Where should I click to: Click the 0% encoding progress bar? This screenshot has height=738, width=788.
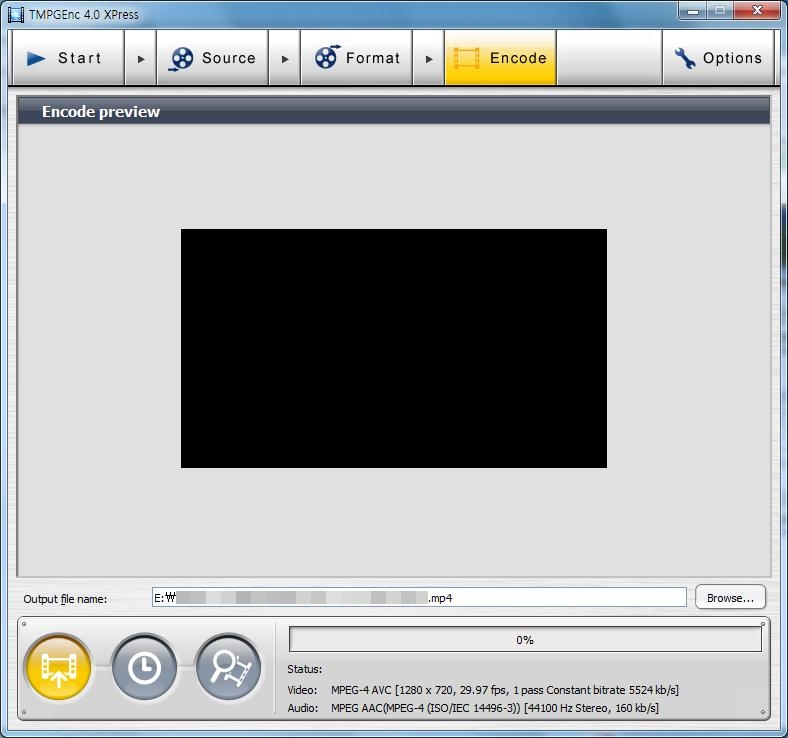tap(525, 640)
